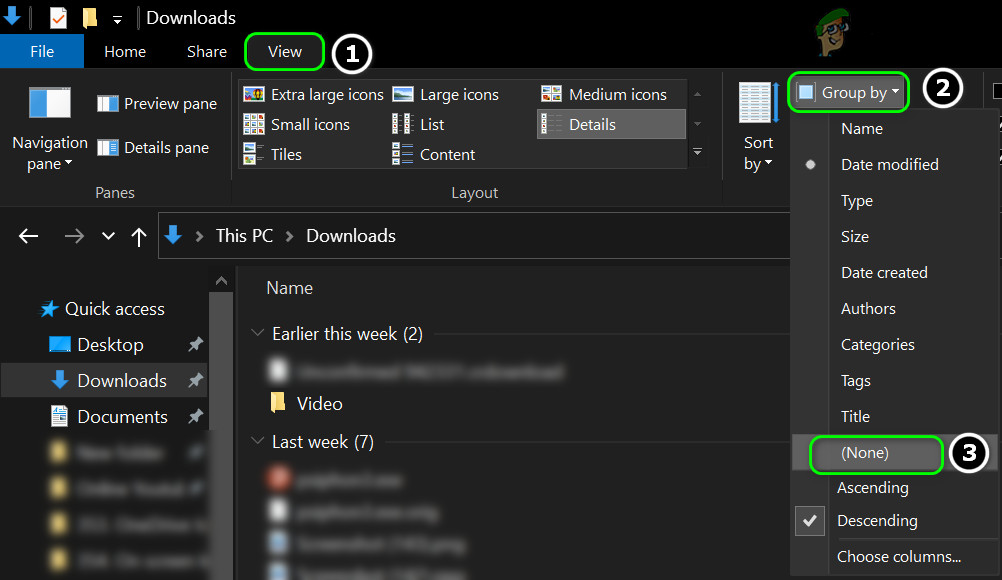
Task: Toggle the Preview pane
Action: 156,103
